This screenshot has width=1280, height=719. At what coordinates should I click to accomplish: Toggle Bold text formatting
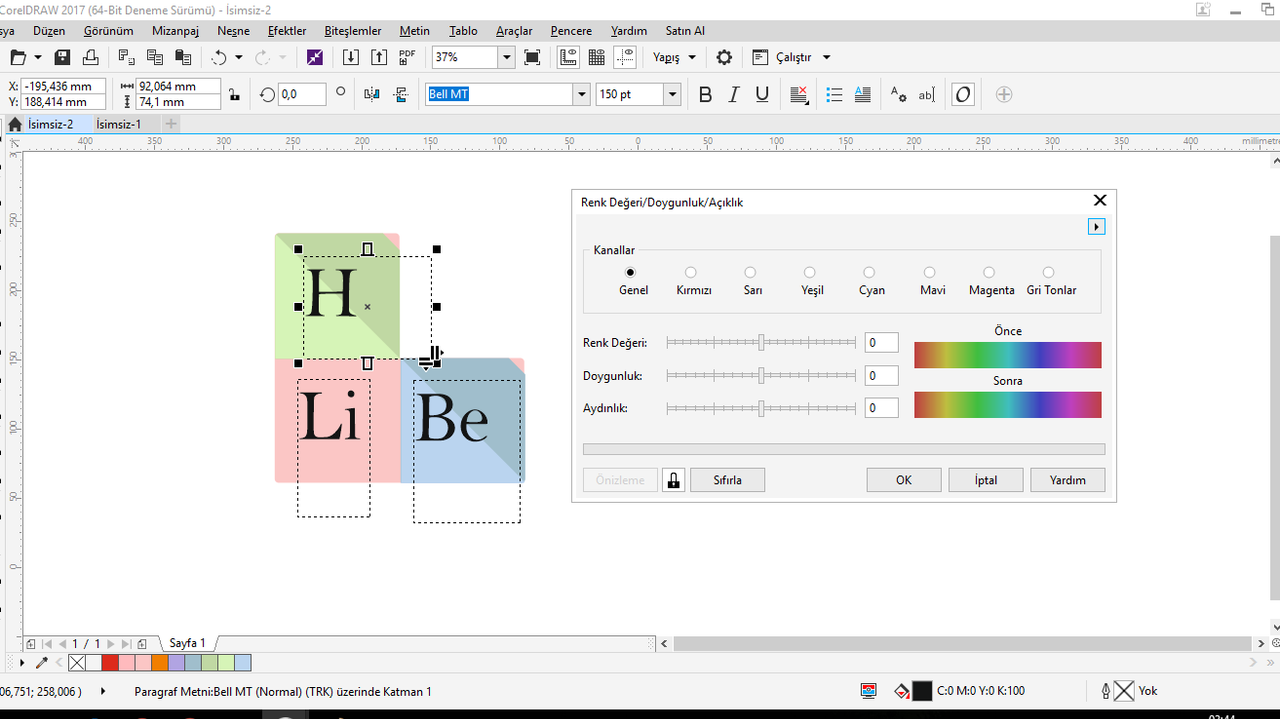coord(705,95)
